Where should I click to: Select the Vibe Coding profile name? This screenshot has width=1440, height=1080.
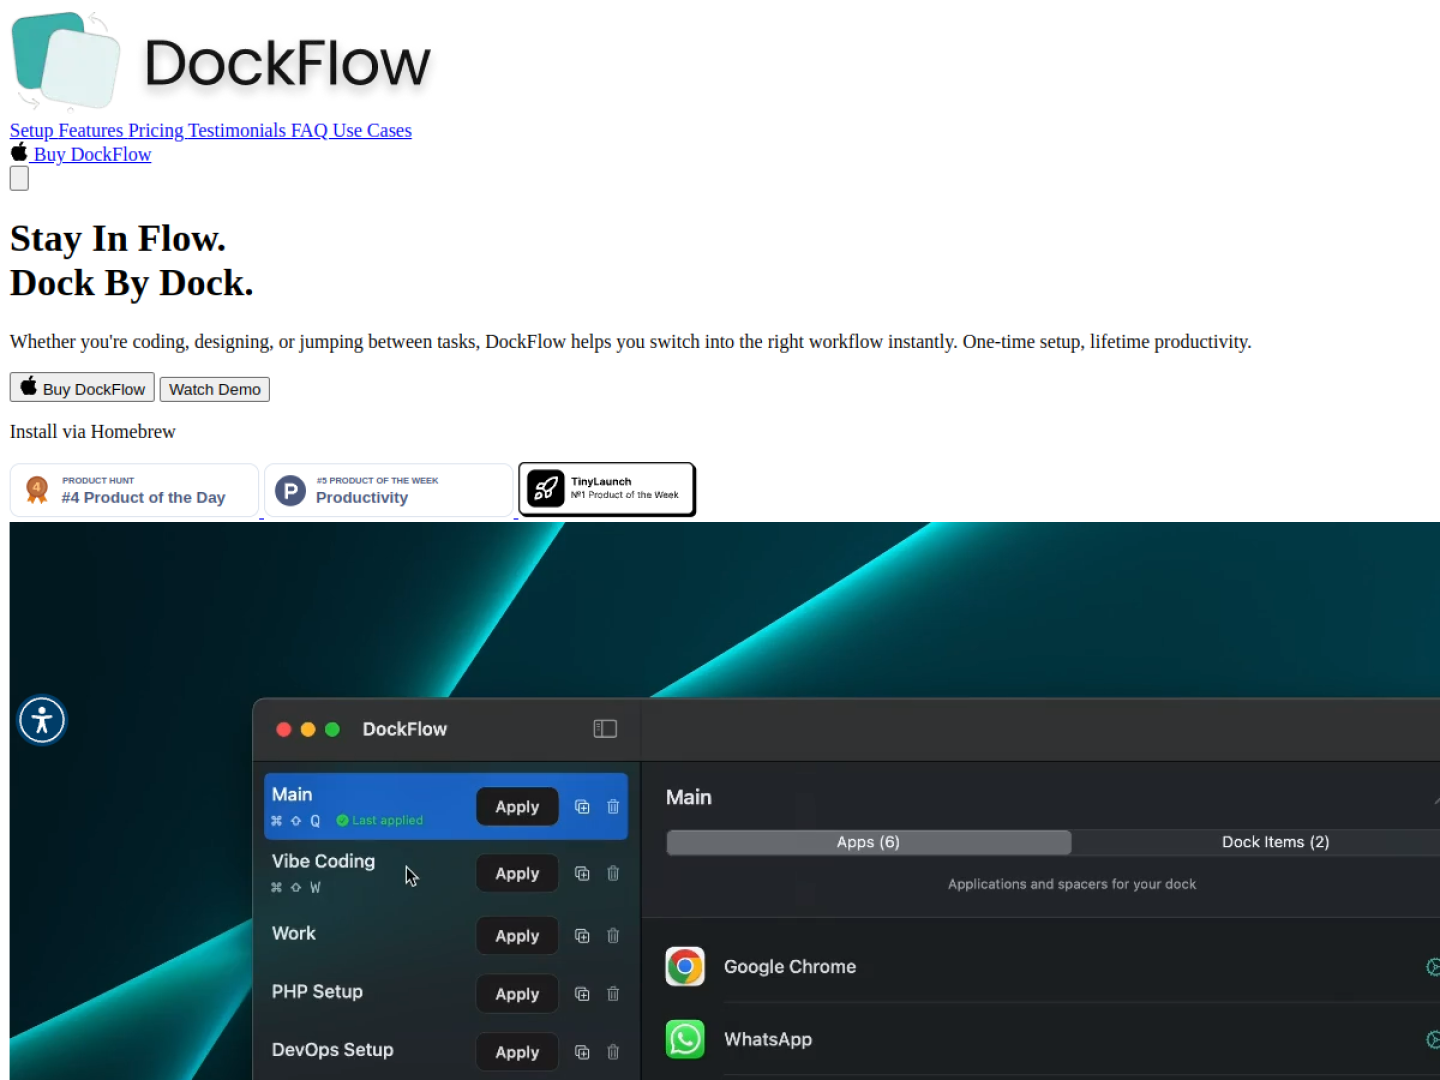[x=323, y=861]
